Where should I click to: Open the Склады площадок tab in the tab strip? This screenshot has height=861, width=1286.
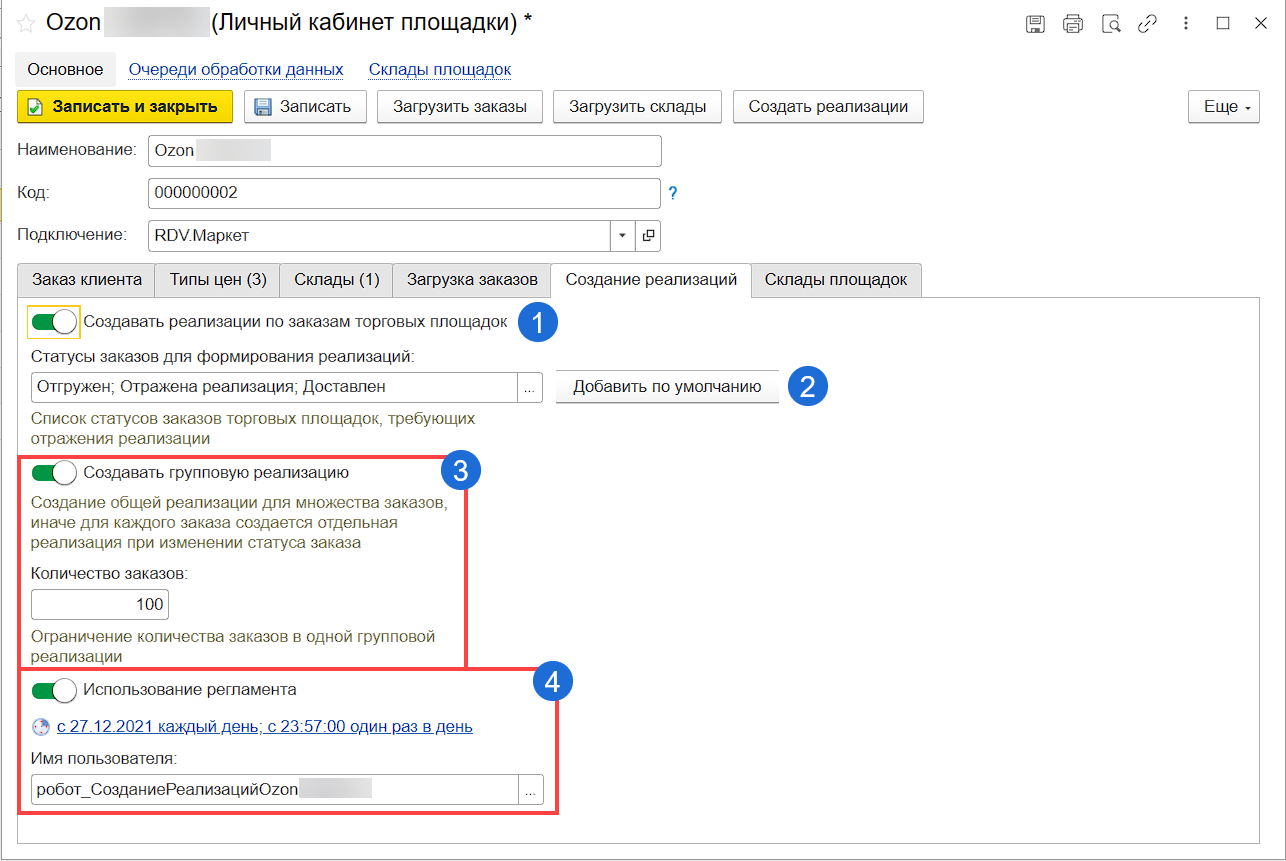[836, 280]
